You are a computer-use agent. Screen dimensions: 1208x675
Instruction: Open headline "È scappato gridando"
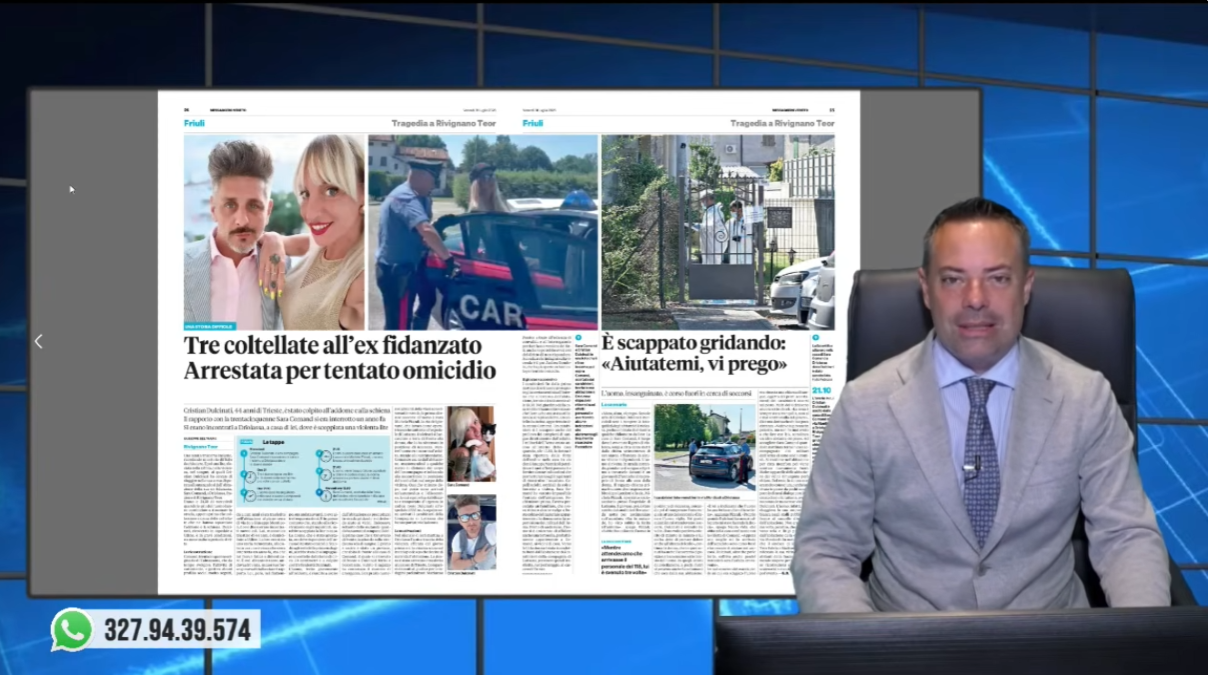click(694, 342)
